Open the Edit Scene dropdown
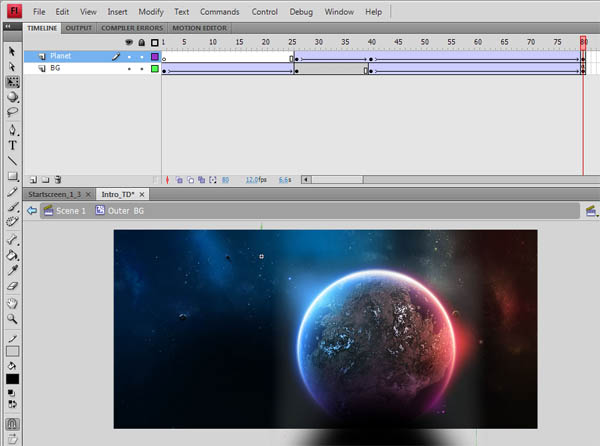Viewport: 600px width, 446px height. click(591, 211)
